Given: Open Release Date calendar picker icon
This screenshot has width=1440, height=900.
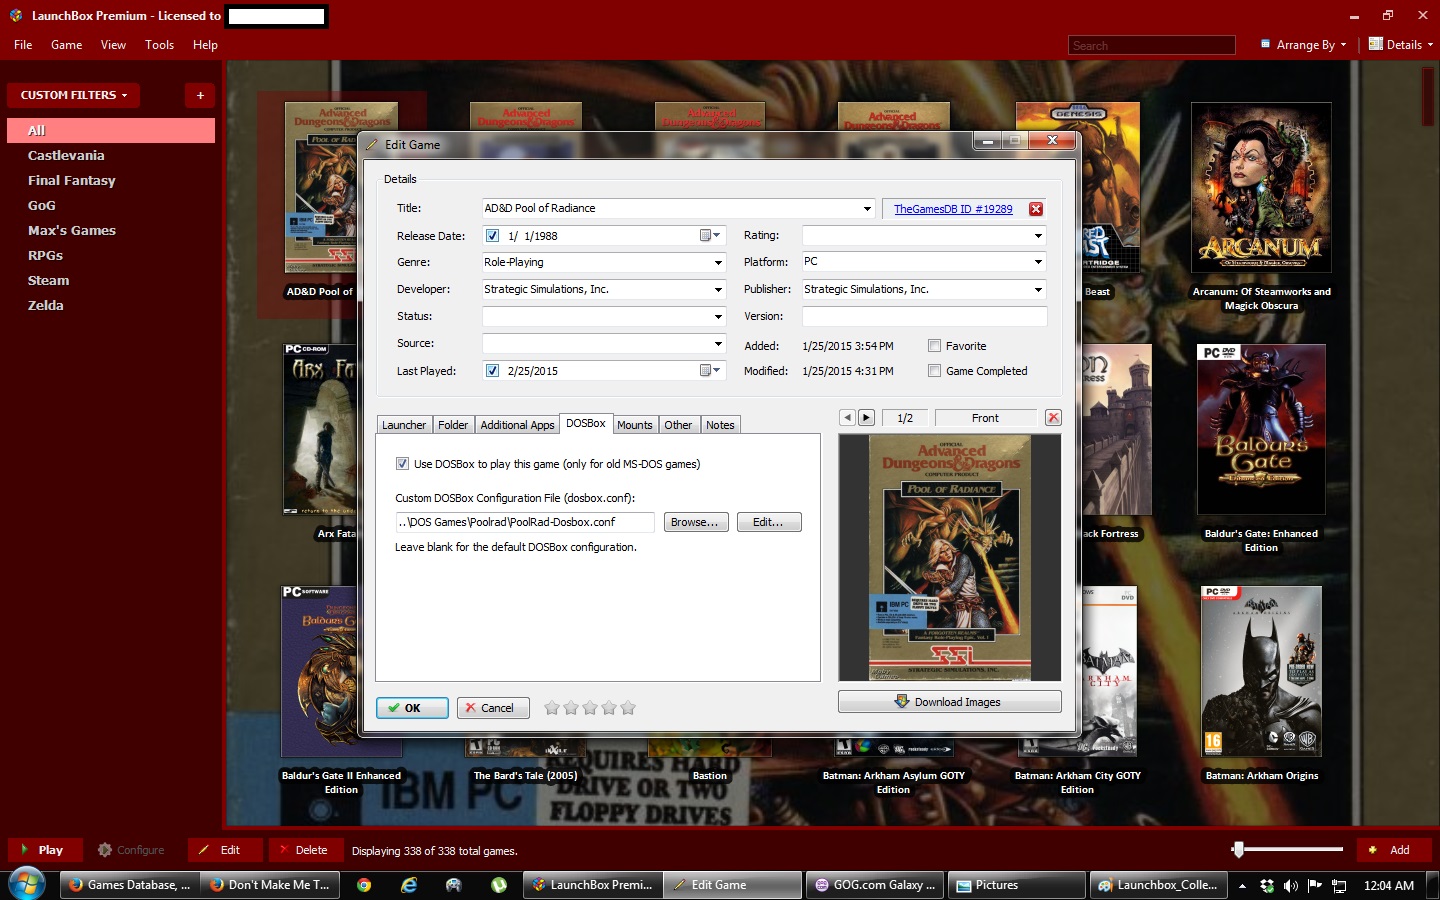Looking at the screenshot, I should [710, 236].
